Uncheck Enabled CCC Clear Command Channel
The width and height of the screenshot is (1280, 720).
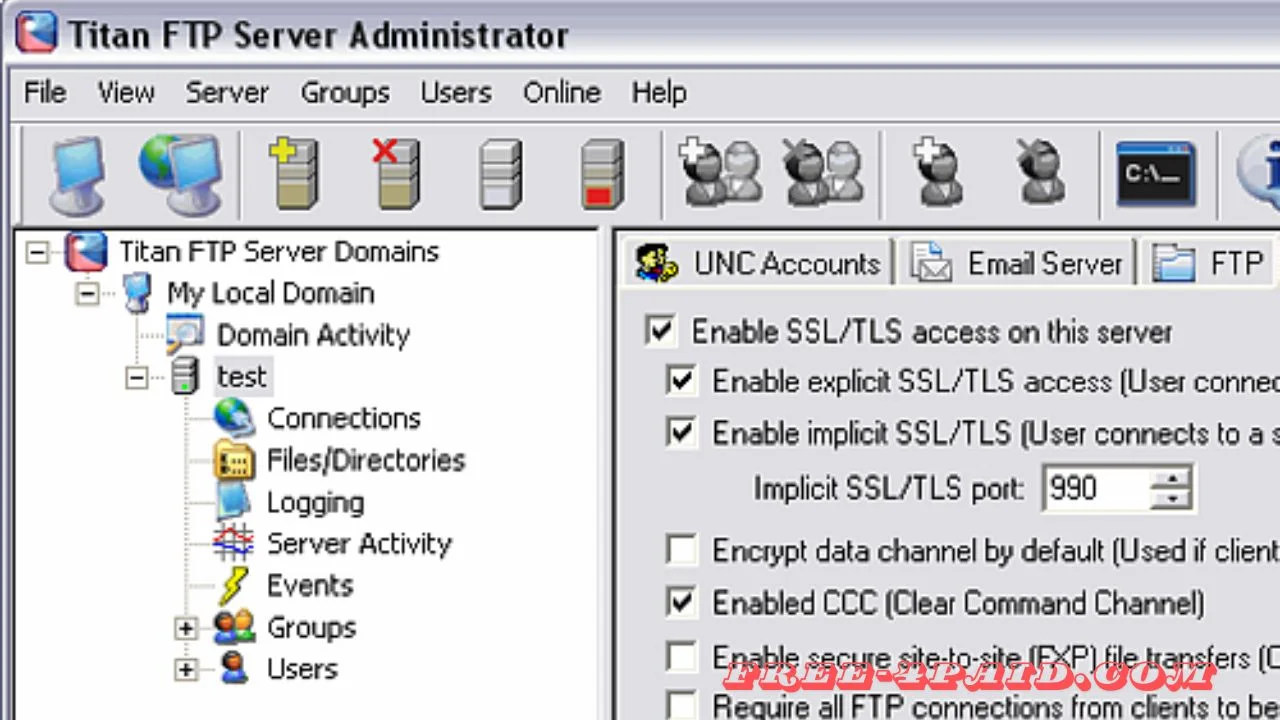click(x=681, y=602)
